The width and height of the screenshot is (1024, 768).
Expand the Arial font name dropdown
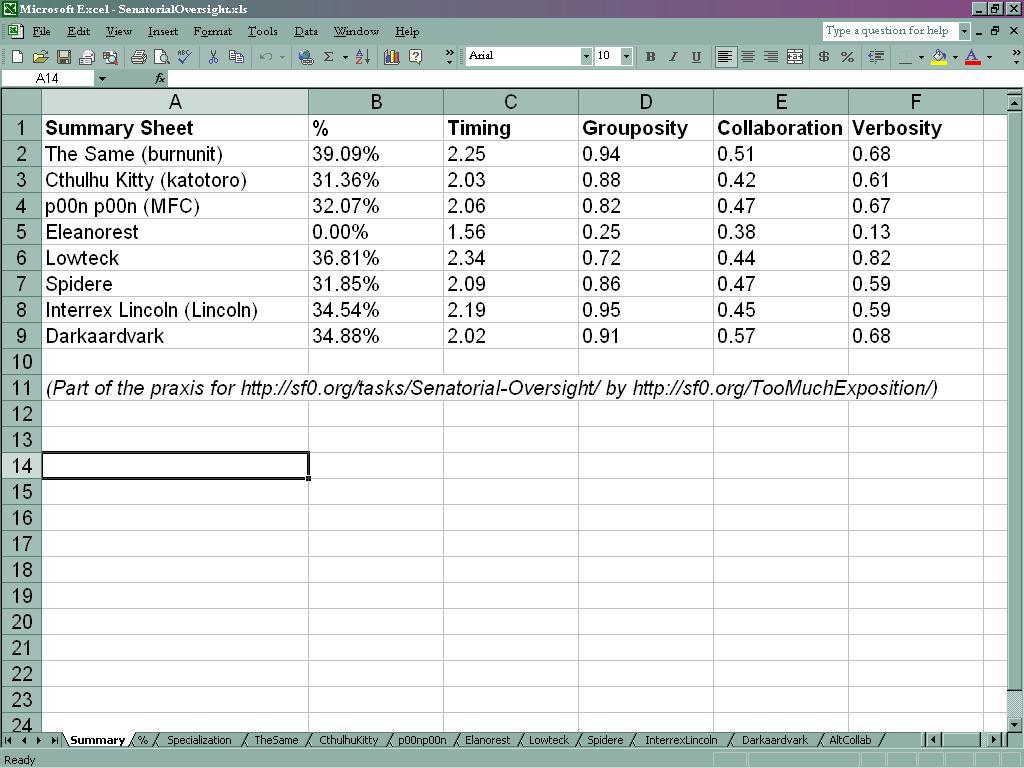click(x=586, y=57)
